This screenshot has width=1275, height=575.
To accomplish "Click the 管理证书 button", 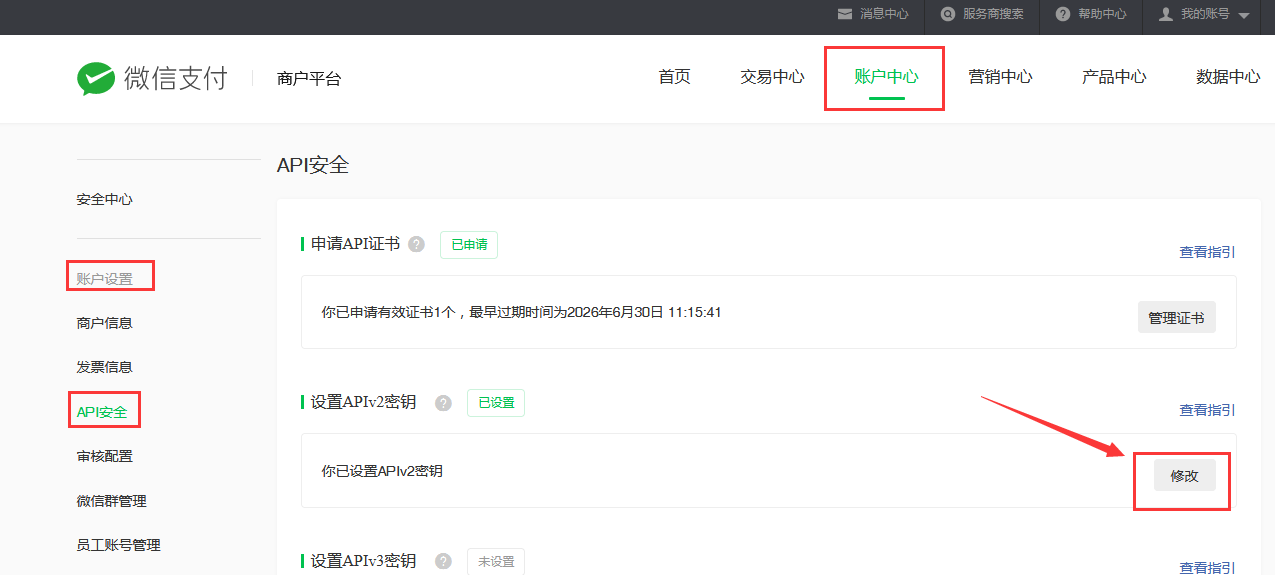I will 1176,318.
